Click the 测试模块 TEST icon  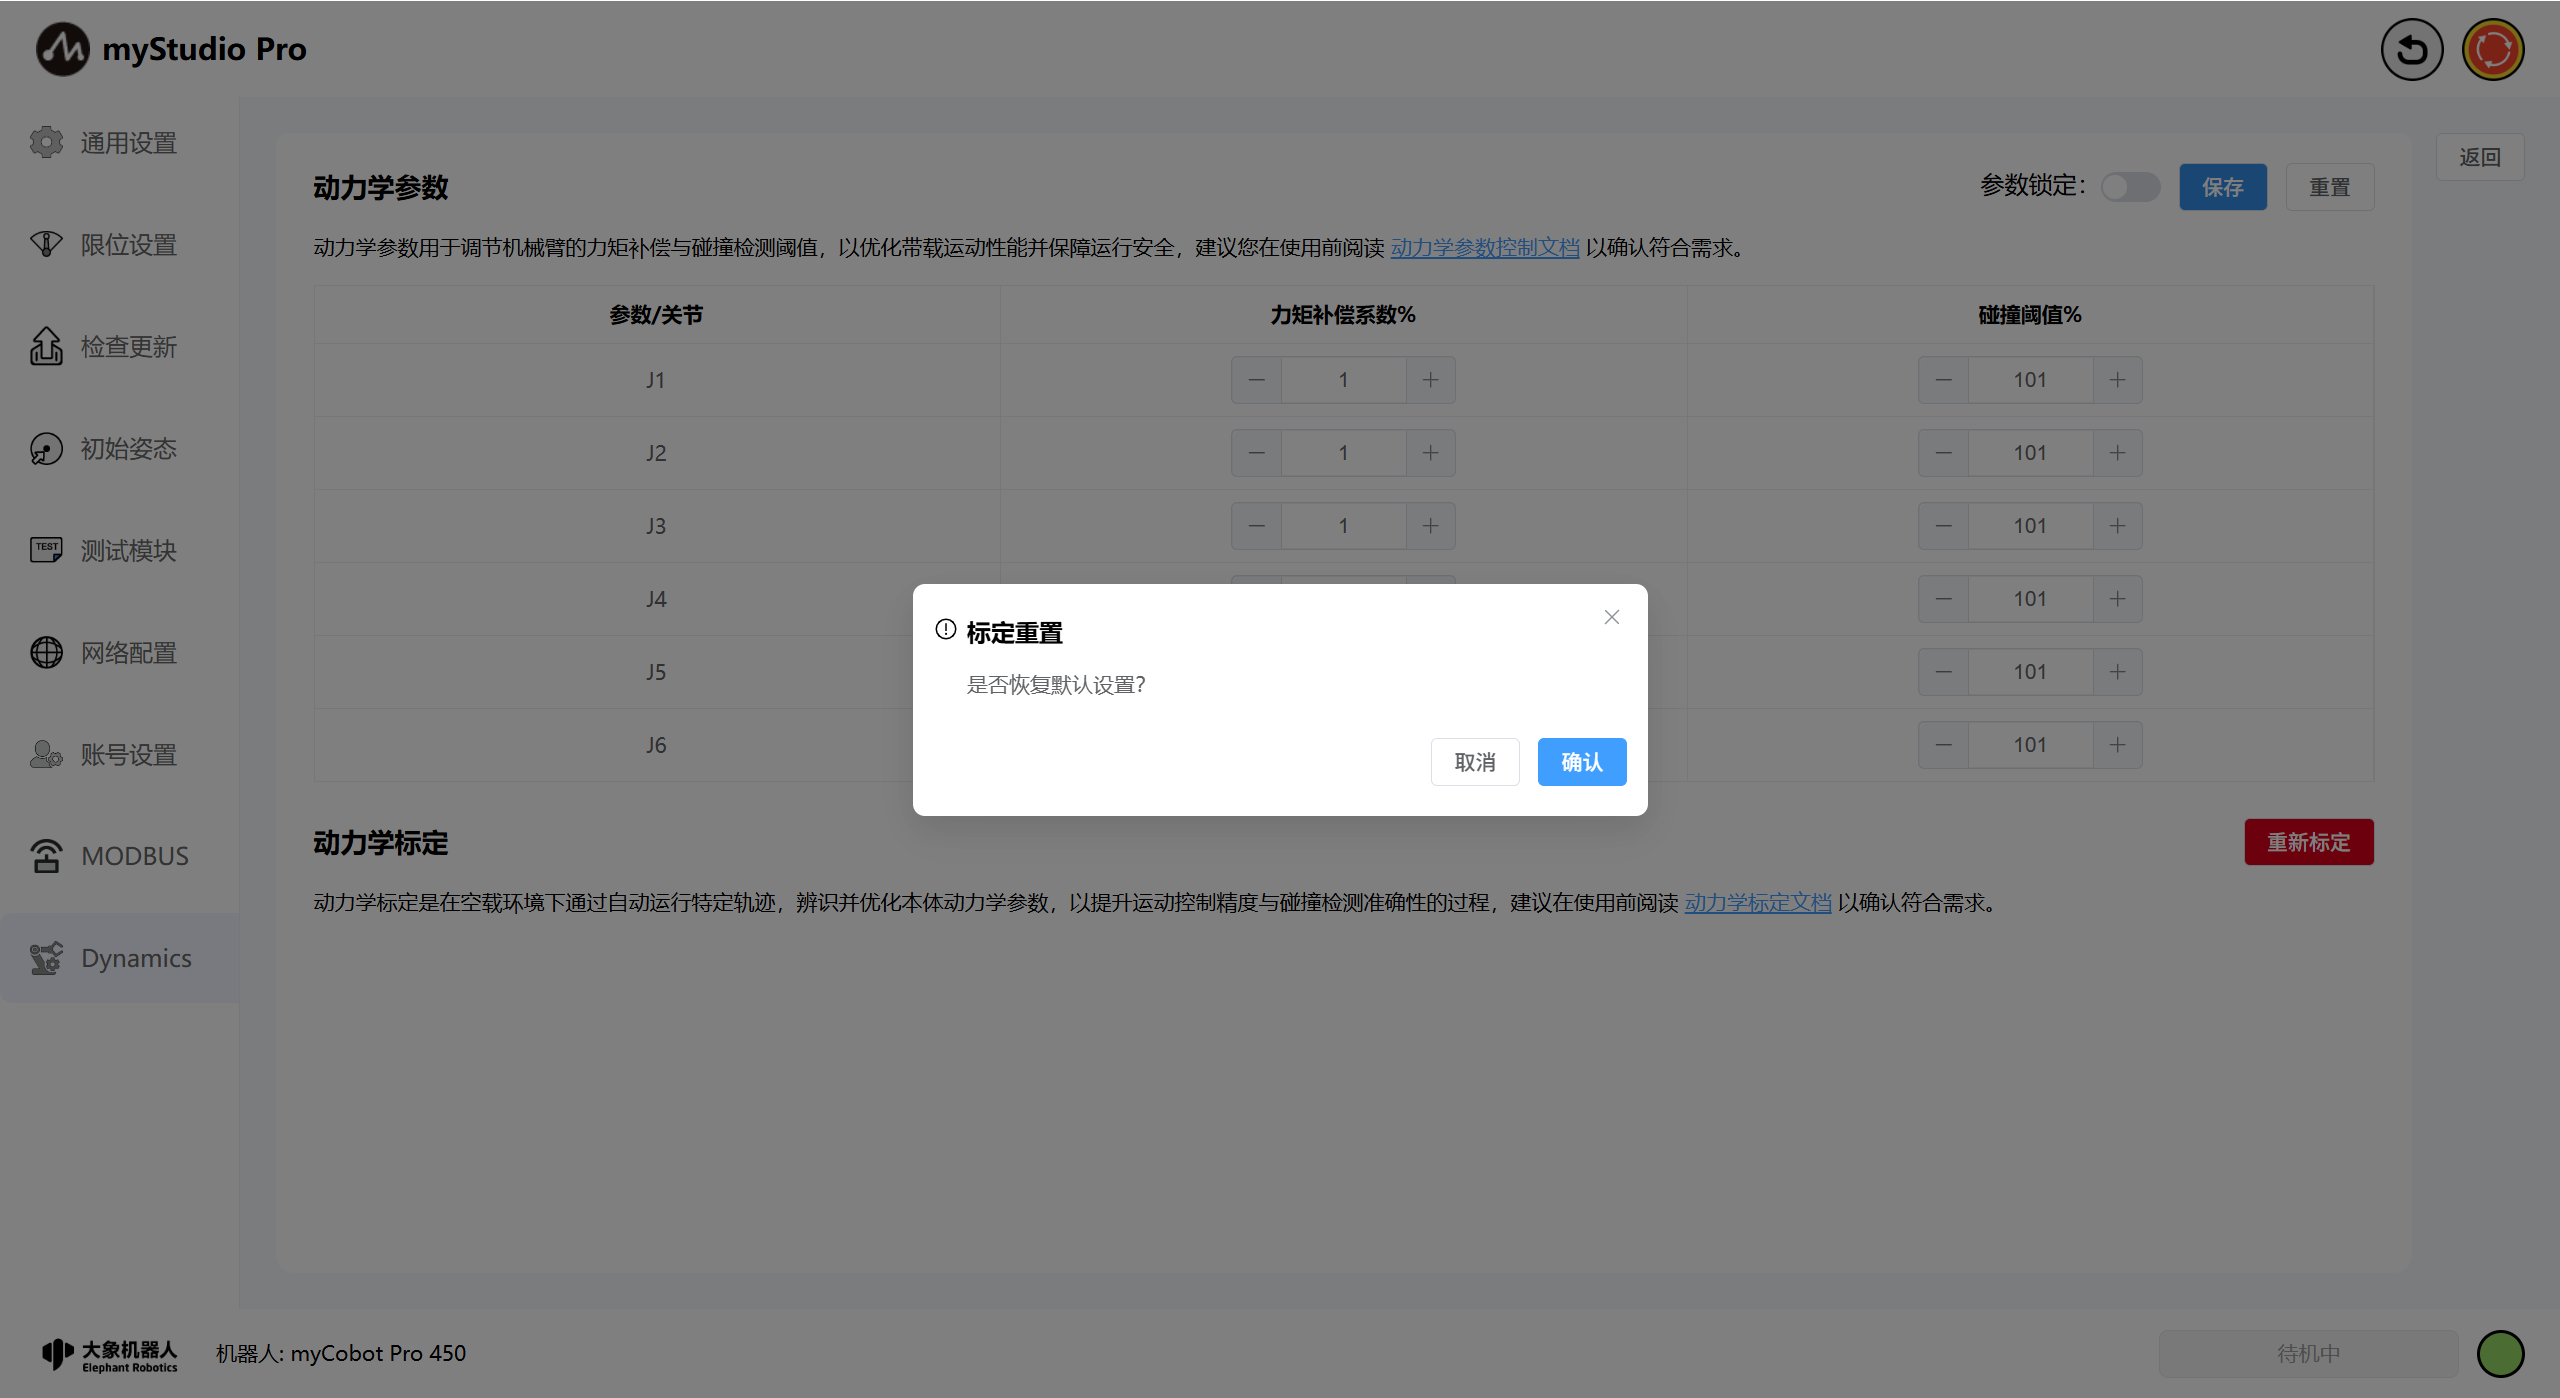coord(46,550)
